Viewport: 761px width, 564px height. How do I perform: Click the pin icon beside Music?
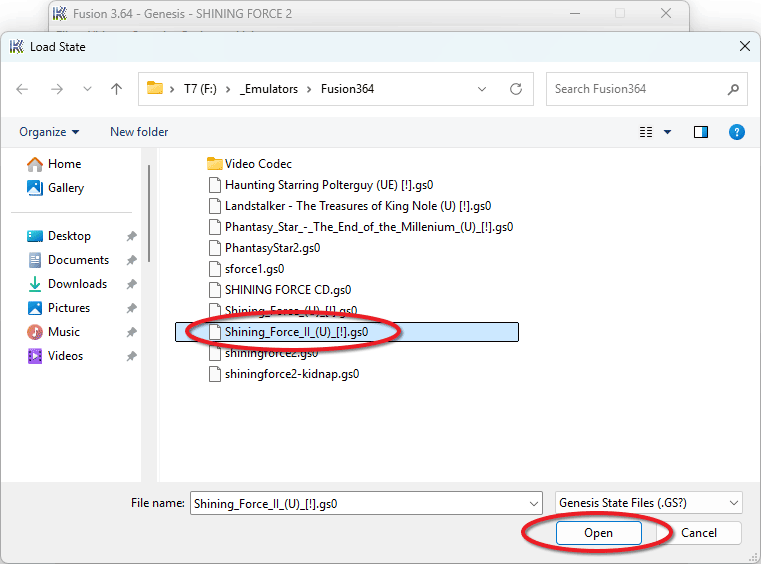[x=132, y=332]
